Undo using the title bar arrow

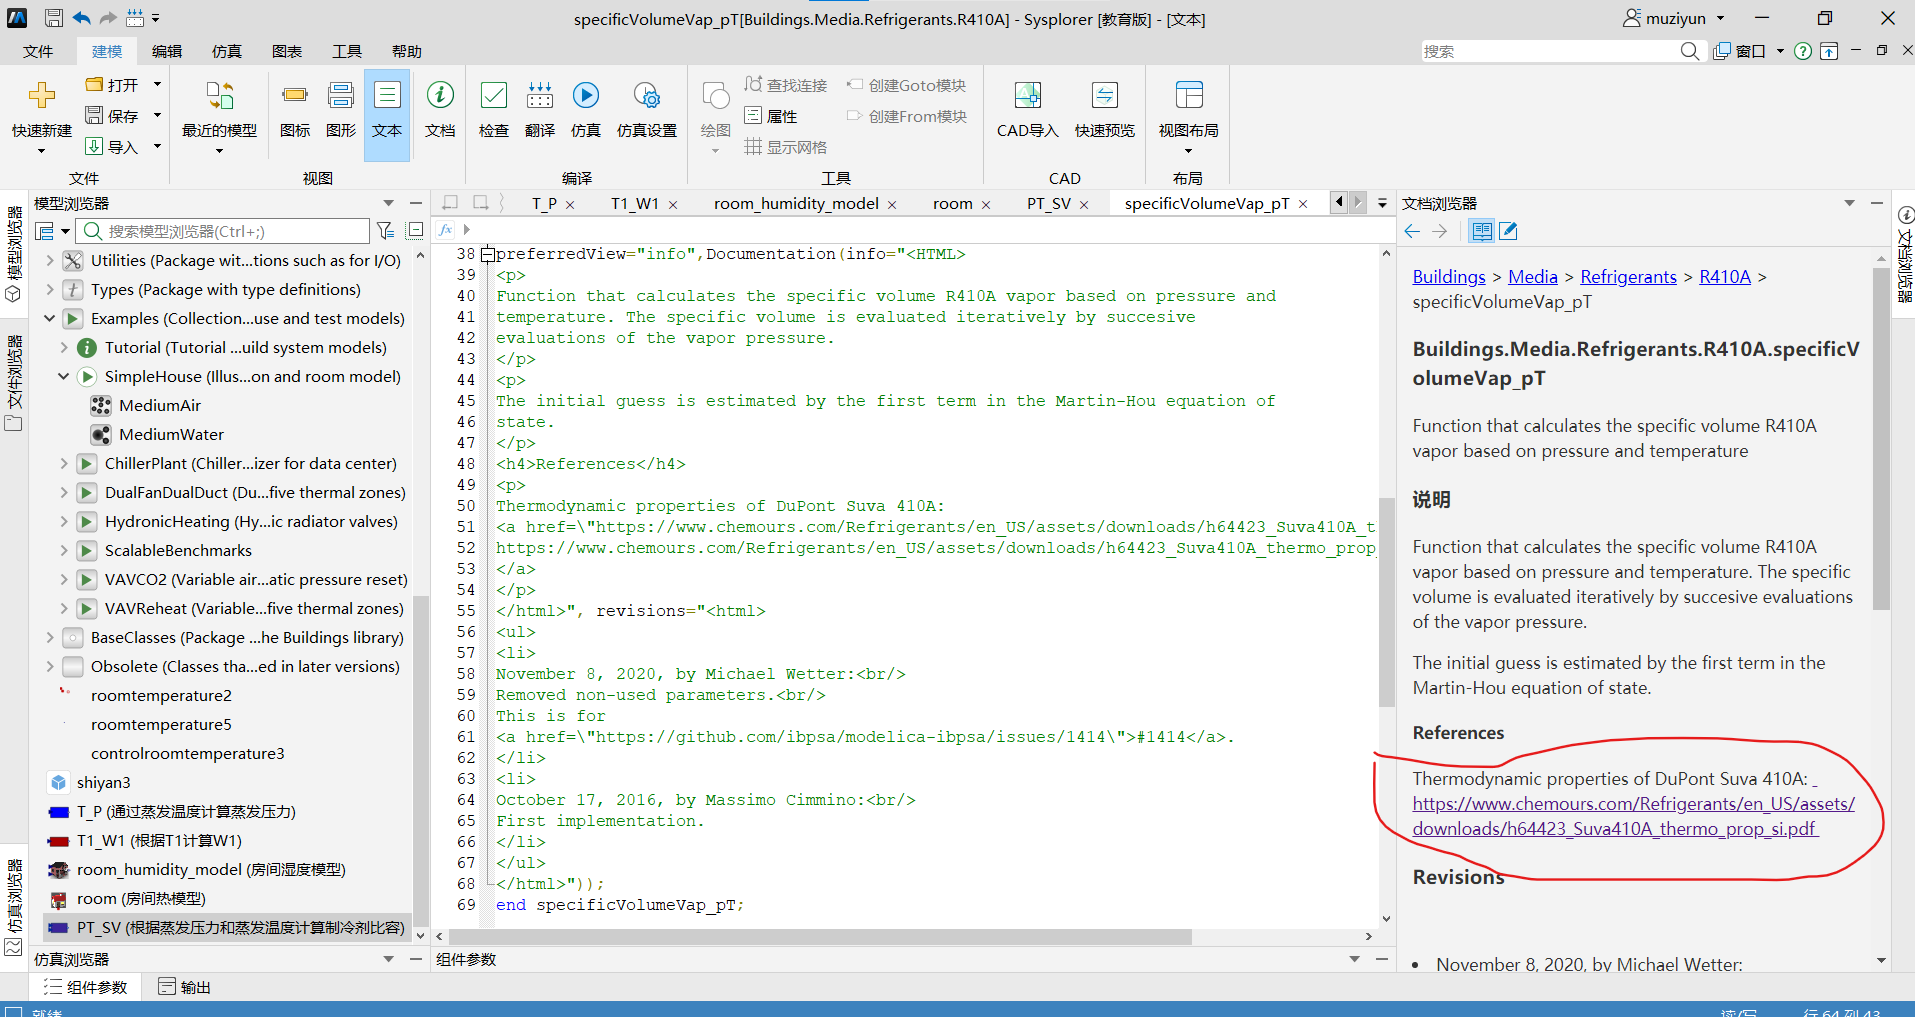click(82, 18)
